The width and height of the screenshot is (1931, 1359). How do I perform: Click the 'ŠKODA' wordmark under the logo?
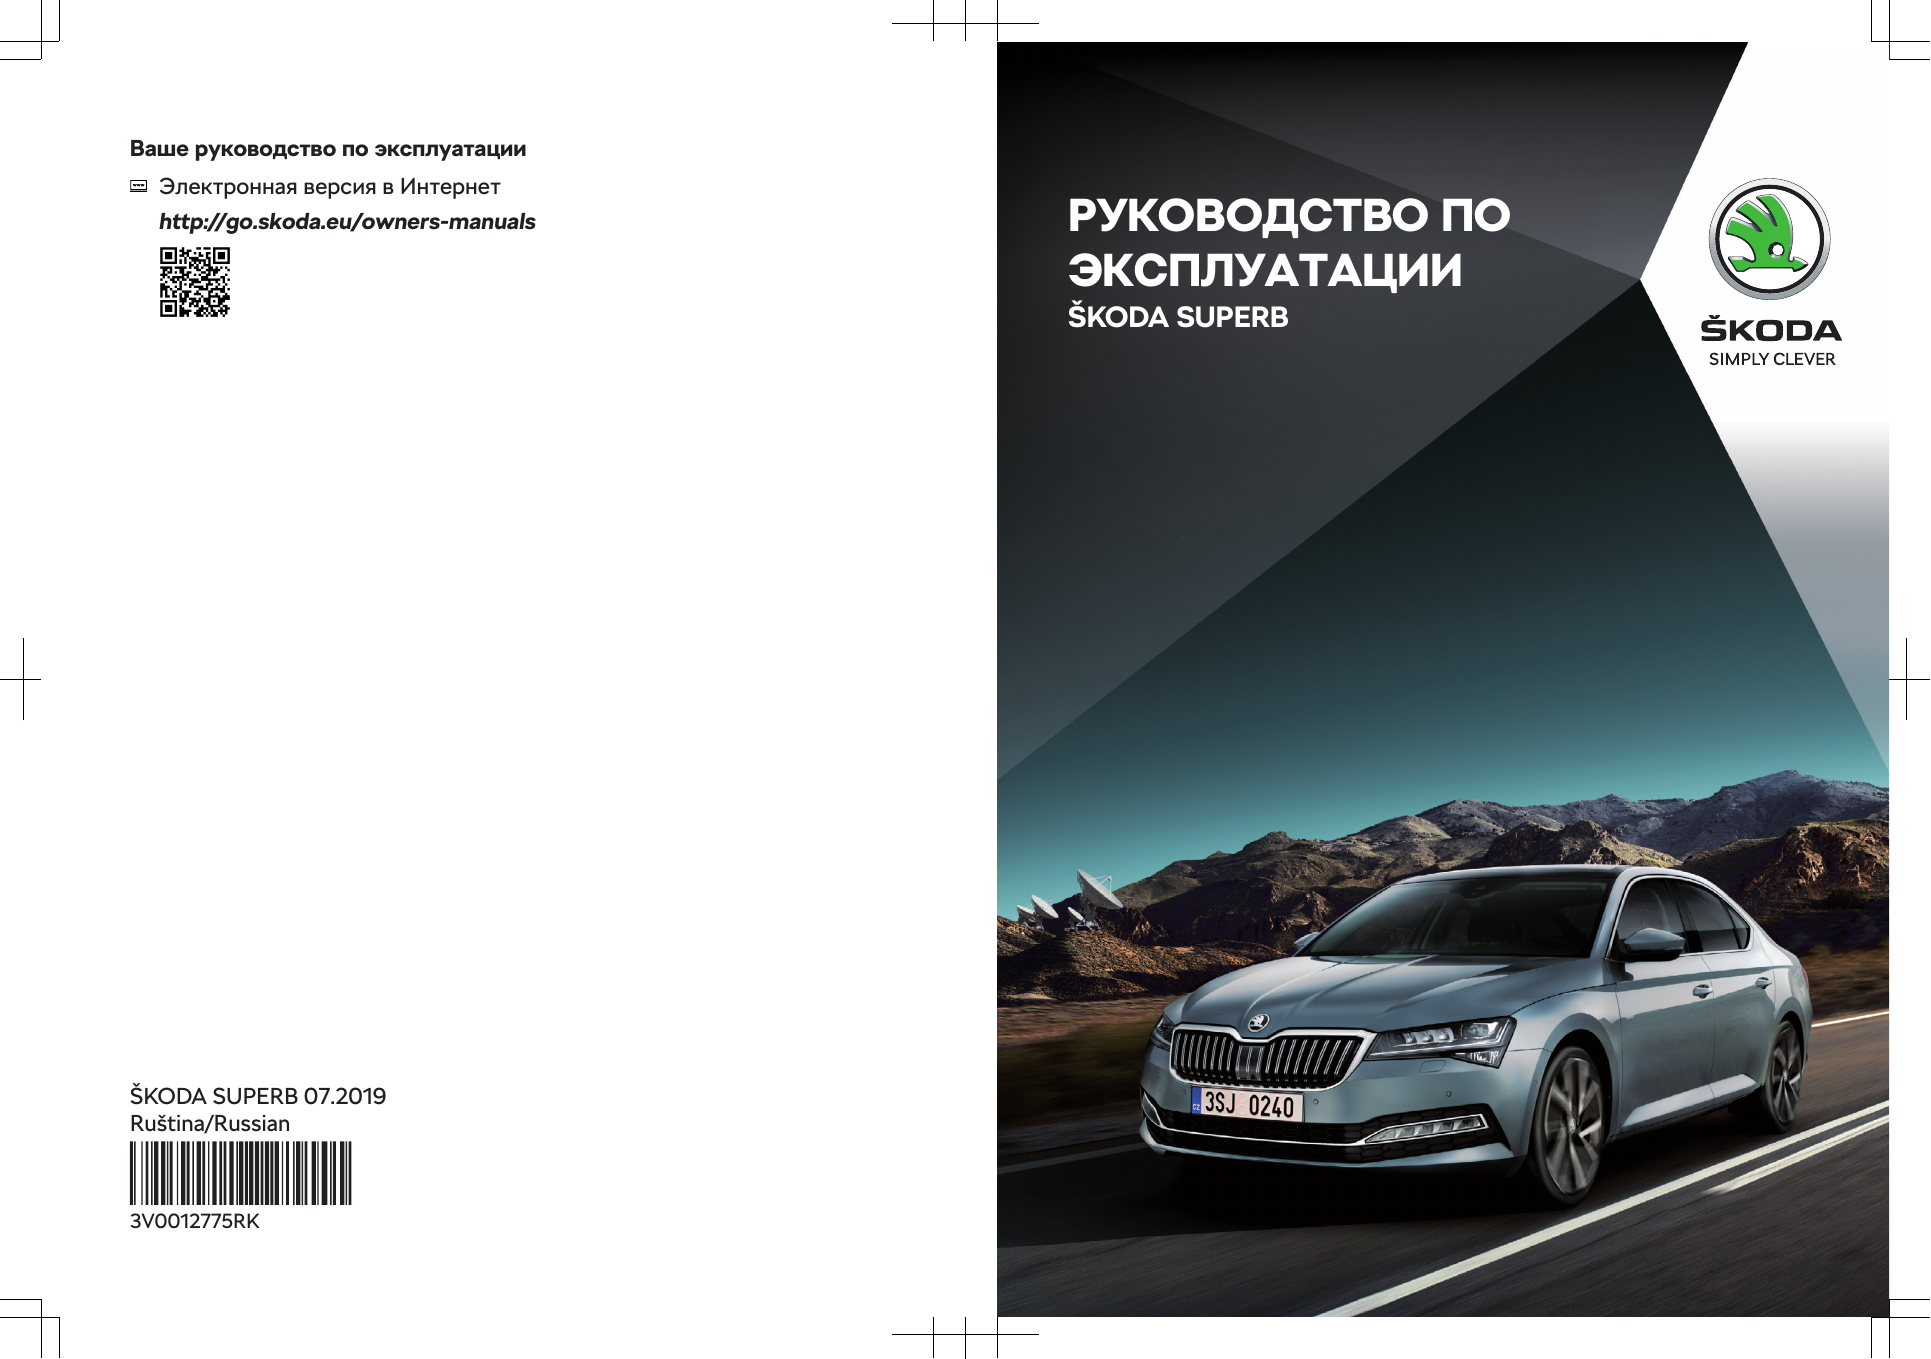[x=1771, y=329]
